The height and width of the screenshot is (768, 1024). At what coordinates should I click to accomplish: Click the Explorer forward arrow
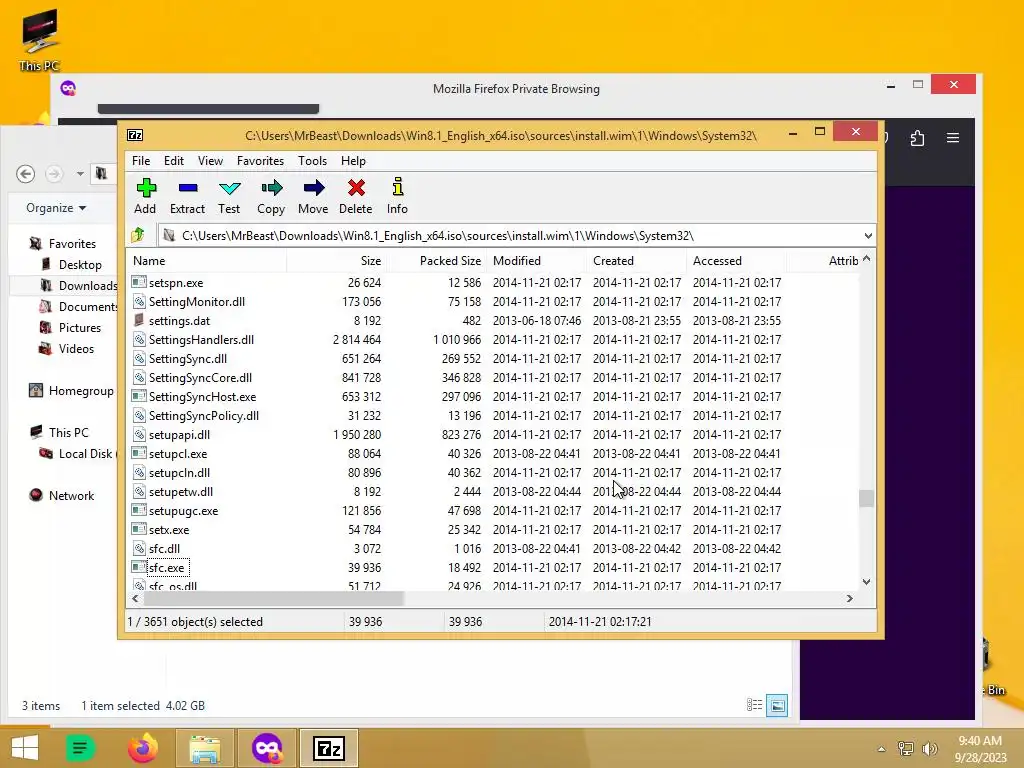54,174
